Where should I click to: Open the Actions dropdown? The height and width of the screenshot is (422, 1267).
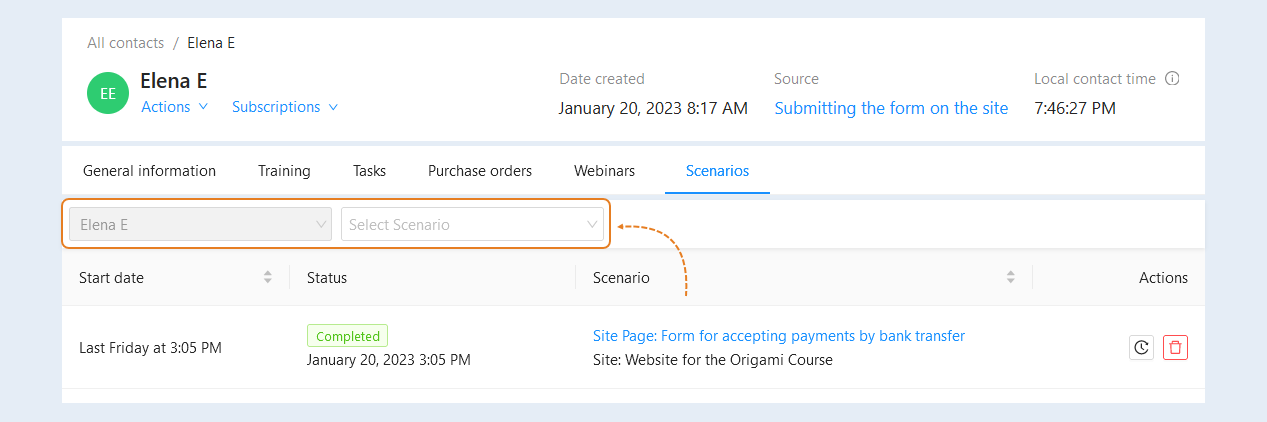pos(175,107)
